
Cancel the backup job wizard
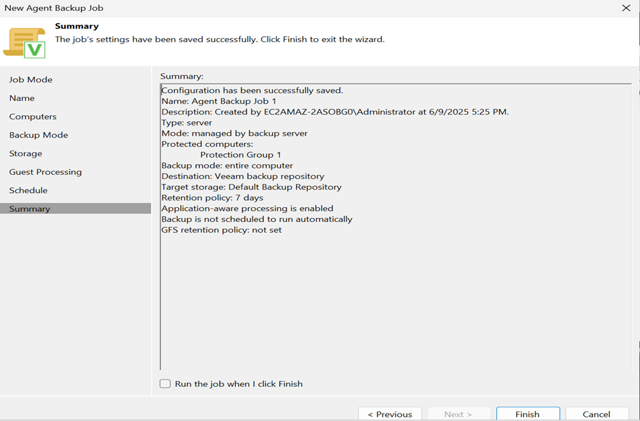coord(596,414)
